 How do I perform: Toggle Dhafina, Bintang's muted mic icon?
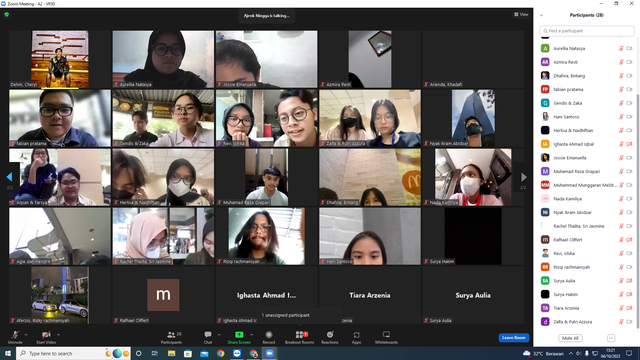pyautogui.click(x=621, y=76)
